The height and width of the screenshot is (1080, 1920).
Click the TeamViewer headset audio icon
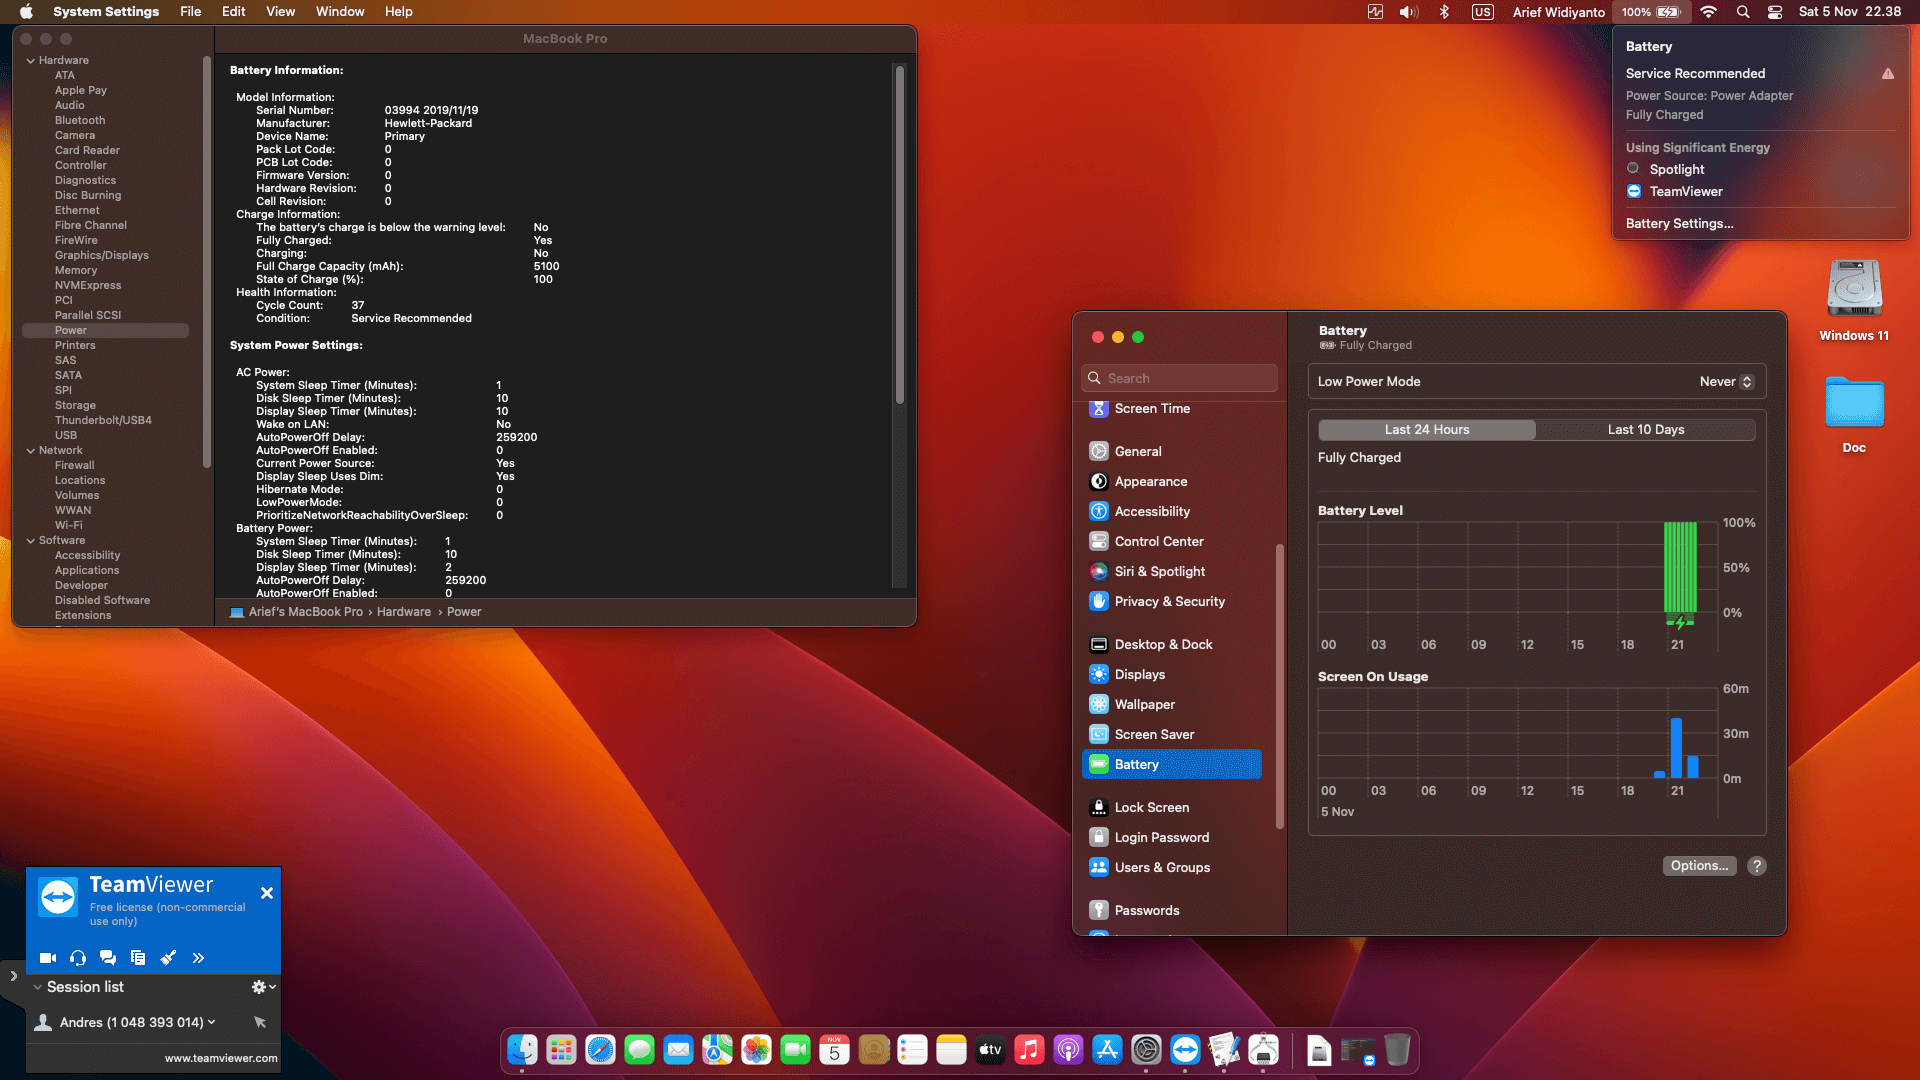pos(78,958)
